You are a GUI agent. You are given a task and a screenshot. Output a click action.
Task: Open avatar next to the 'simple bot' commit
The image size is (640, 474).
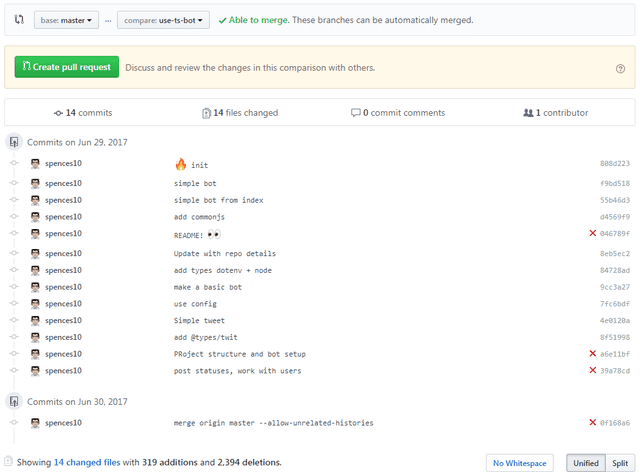pos(36,184)
